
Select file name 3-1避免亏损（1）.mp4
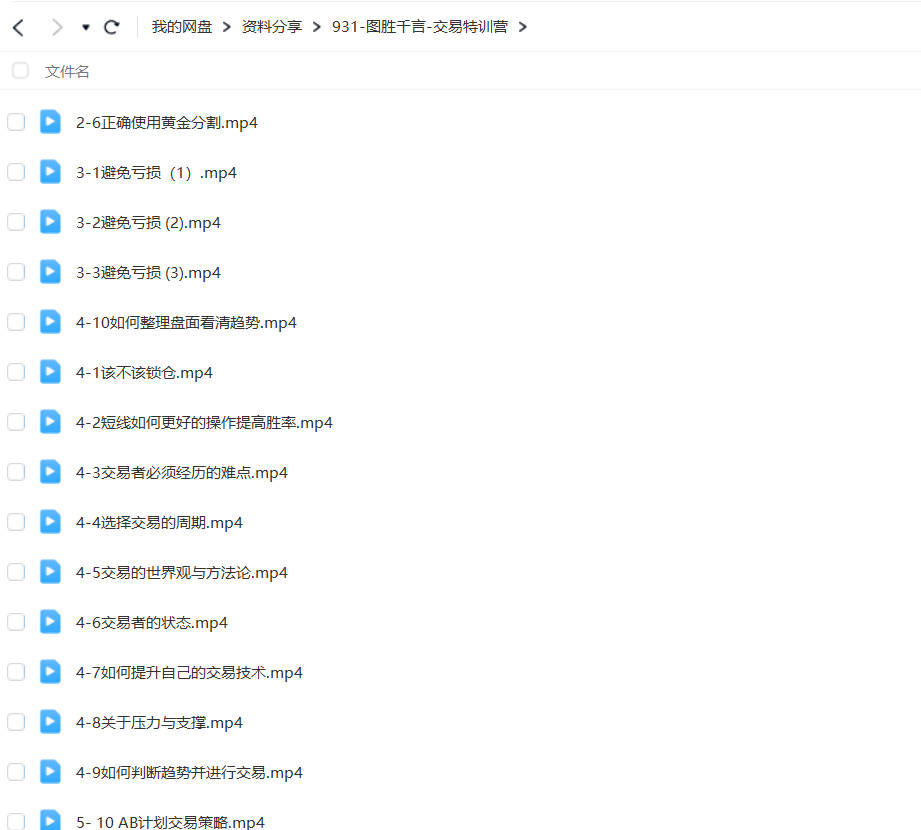coord(156,173)
